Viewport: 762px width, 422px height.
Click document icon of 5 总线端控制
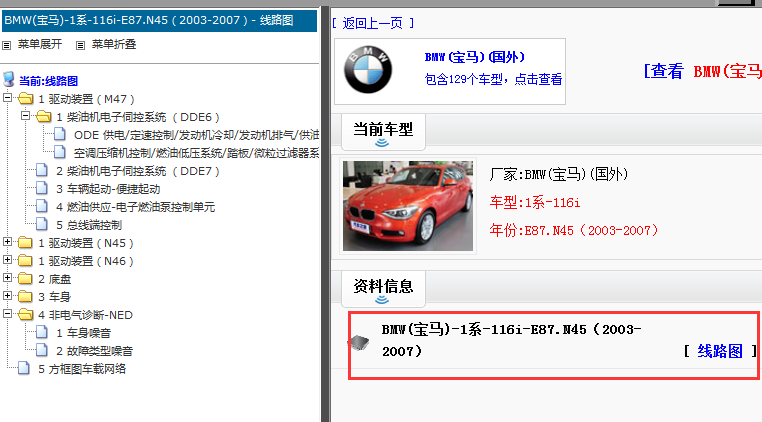pyautogui.click(x=42, y=224)
